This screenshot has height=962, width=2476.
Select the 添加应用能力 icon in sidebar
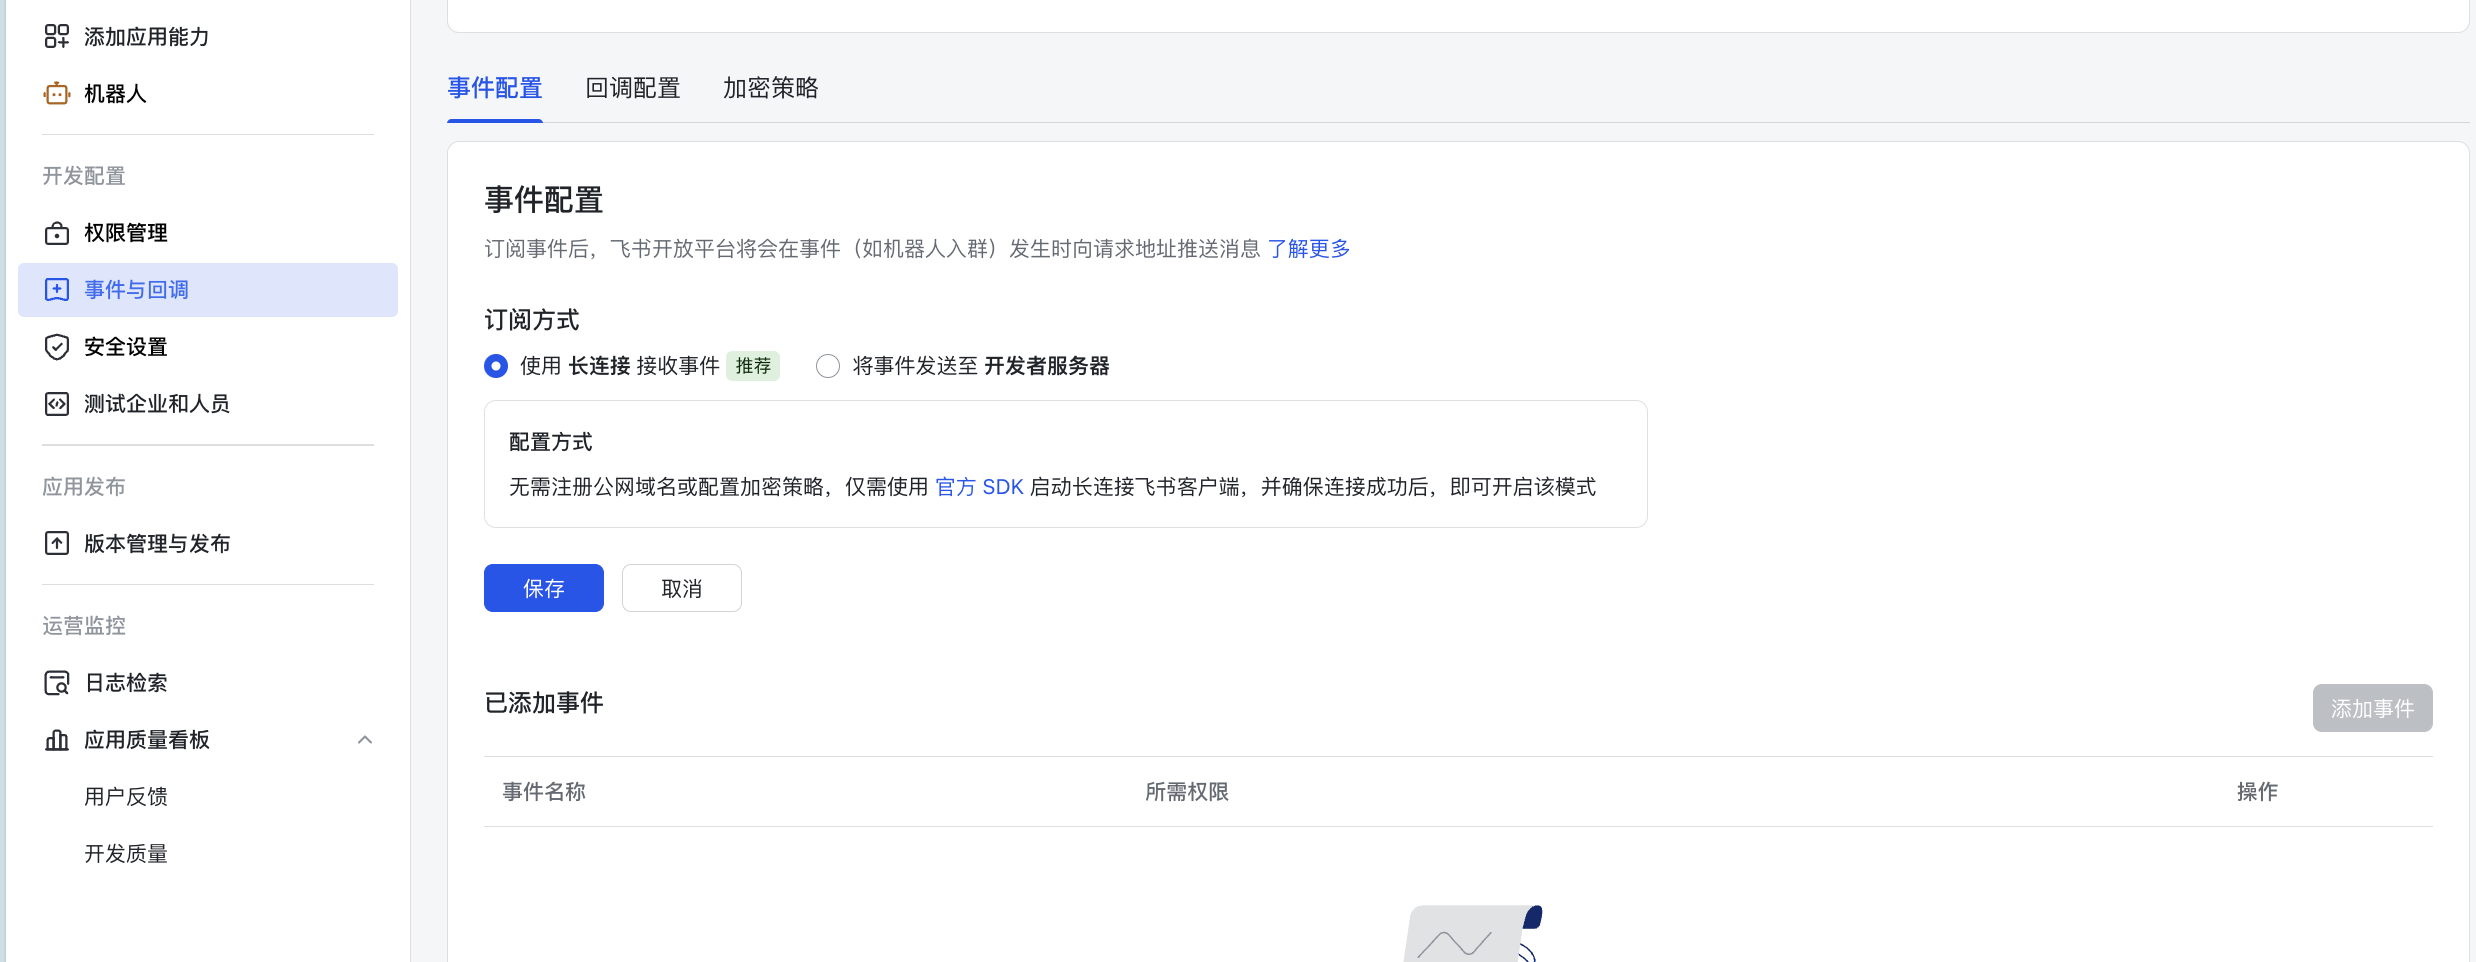57,36
